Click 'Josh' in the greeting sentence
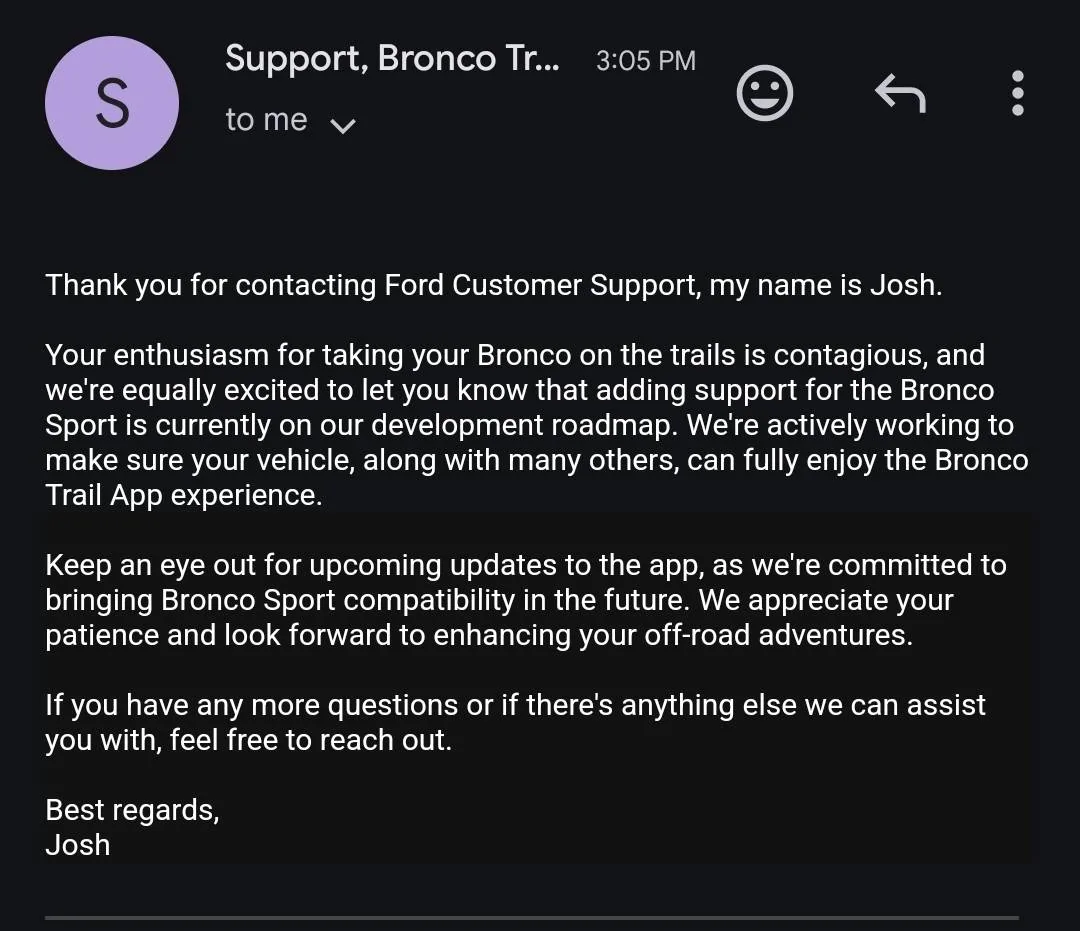This screenshot has height=931, width=1080. point(903,285)
